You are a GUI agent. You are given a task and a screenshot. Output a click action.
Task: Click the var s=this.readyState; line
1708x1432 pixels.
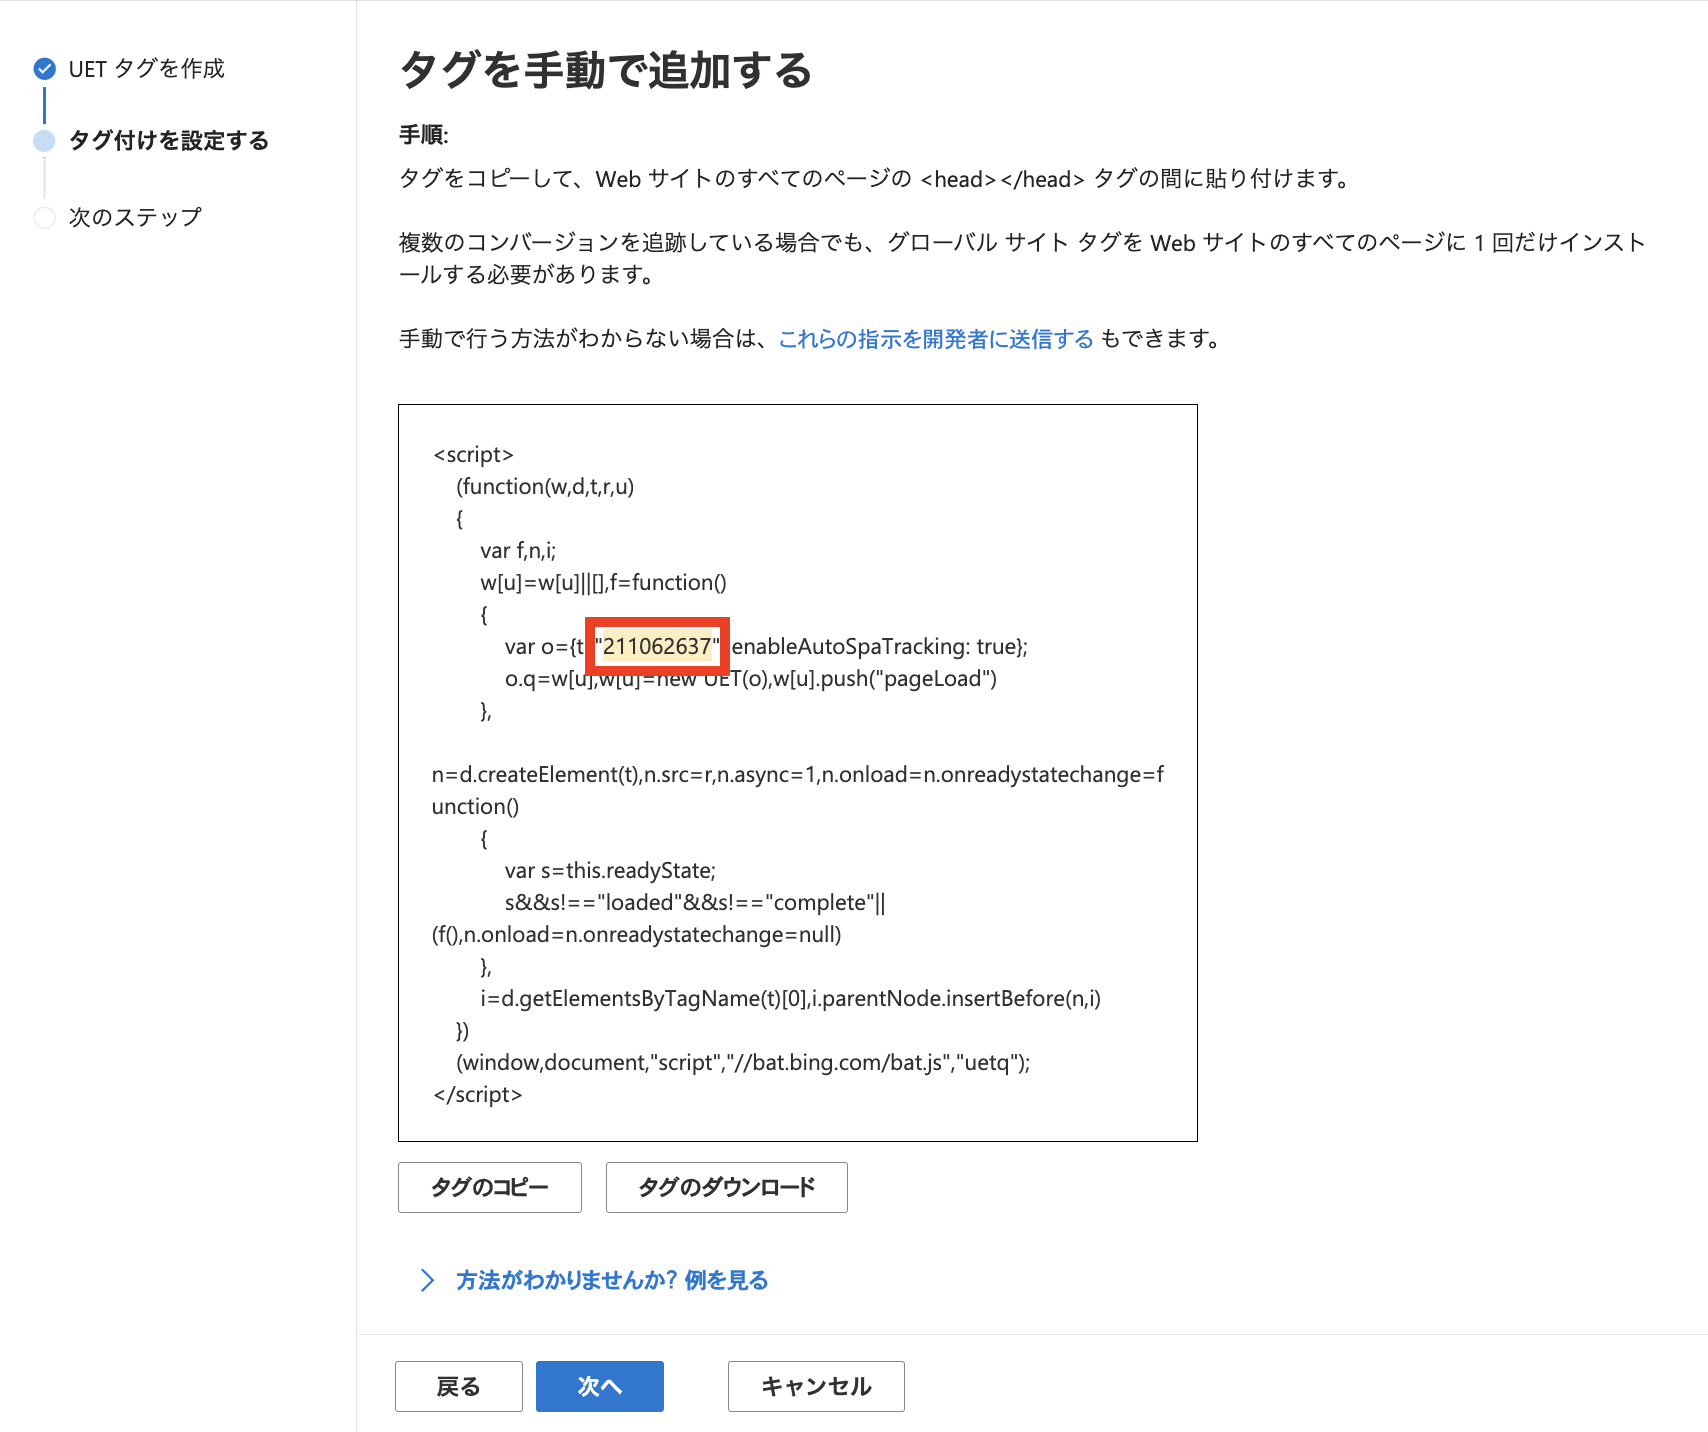610,871
